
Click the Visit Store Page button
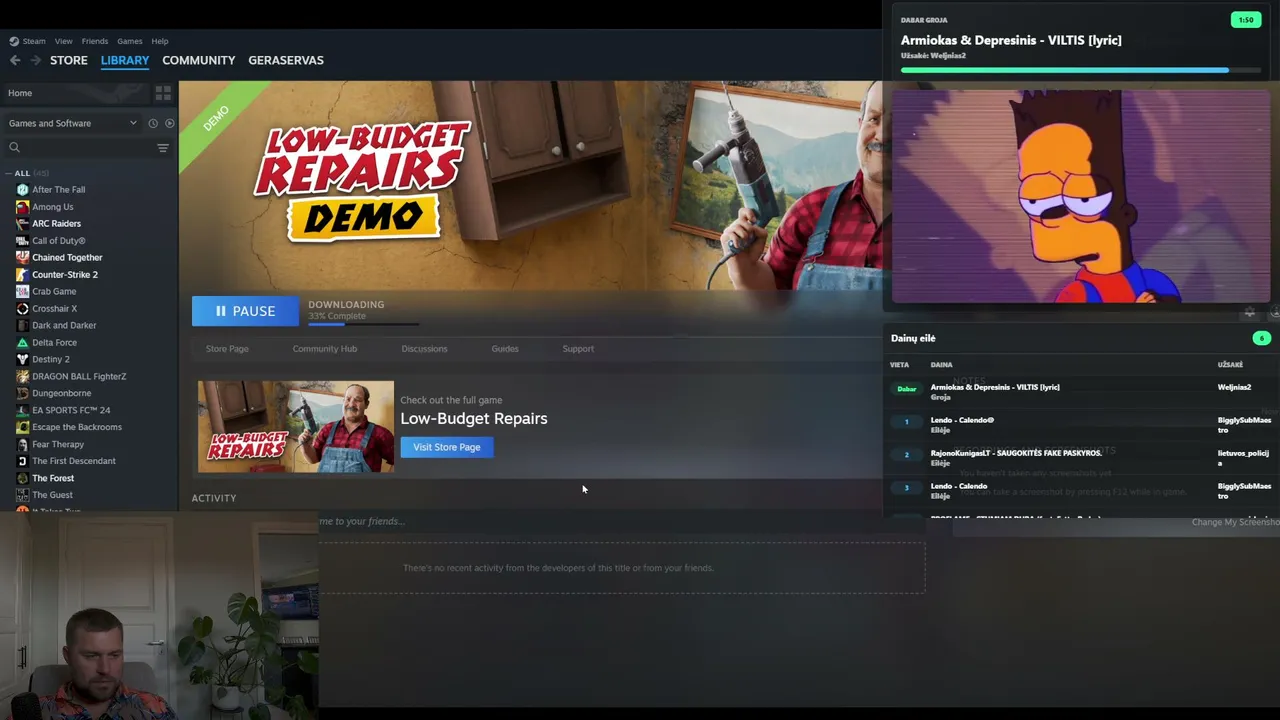447,447
